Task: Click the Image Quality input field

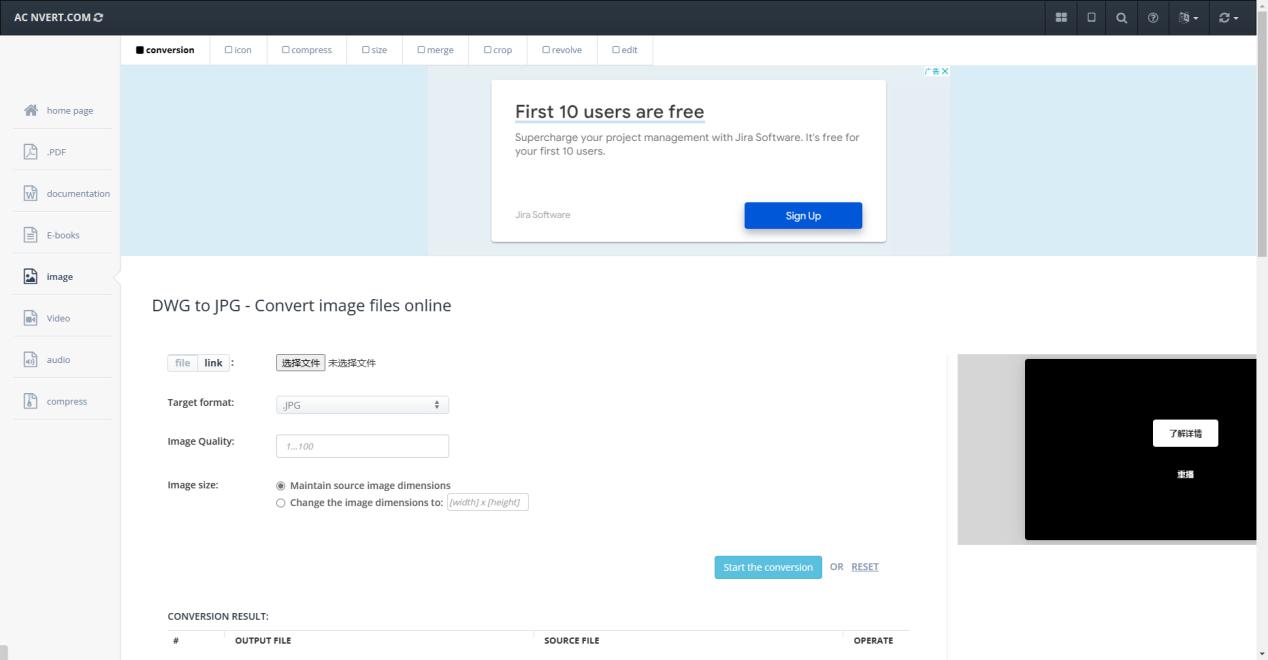Action: pos(362,446)
